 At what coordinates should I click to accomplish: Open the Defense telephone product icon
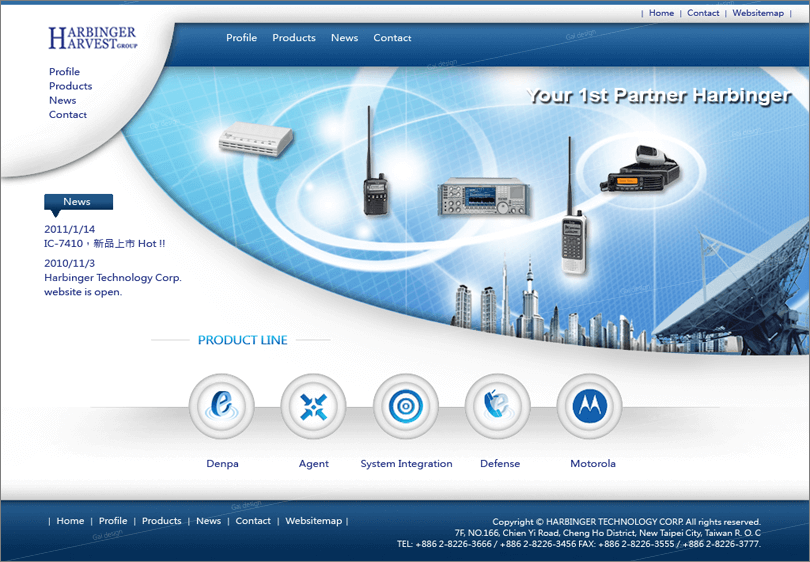(x=497, y=407)
